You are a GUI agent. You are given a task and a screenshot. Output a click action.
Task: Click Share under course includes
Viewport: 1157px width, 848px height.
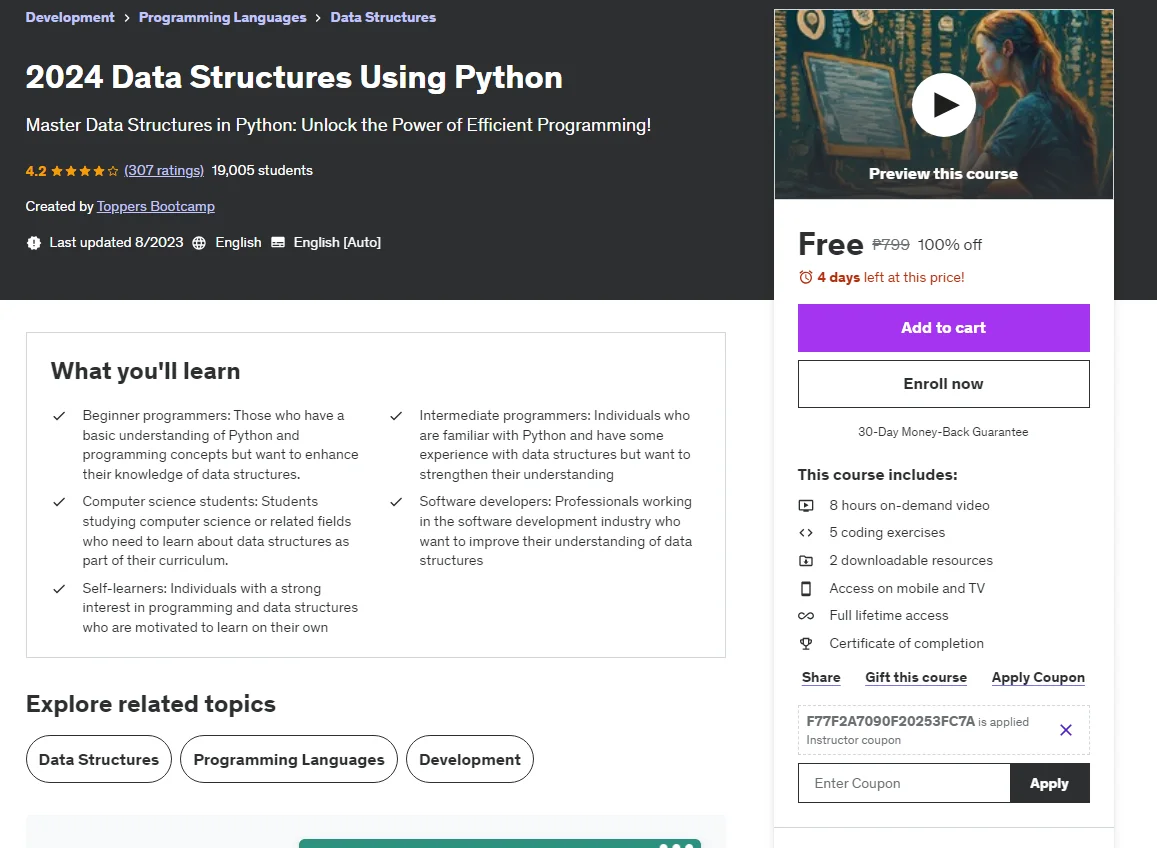click(x=821, y=678)
